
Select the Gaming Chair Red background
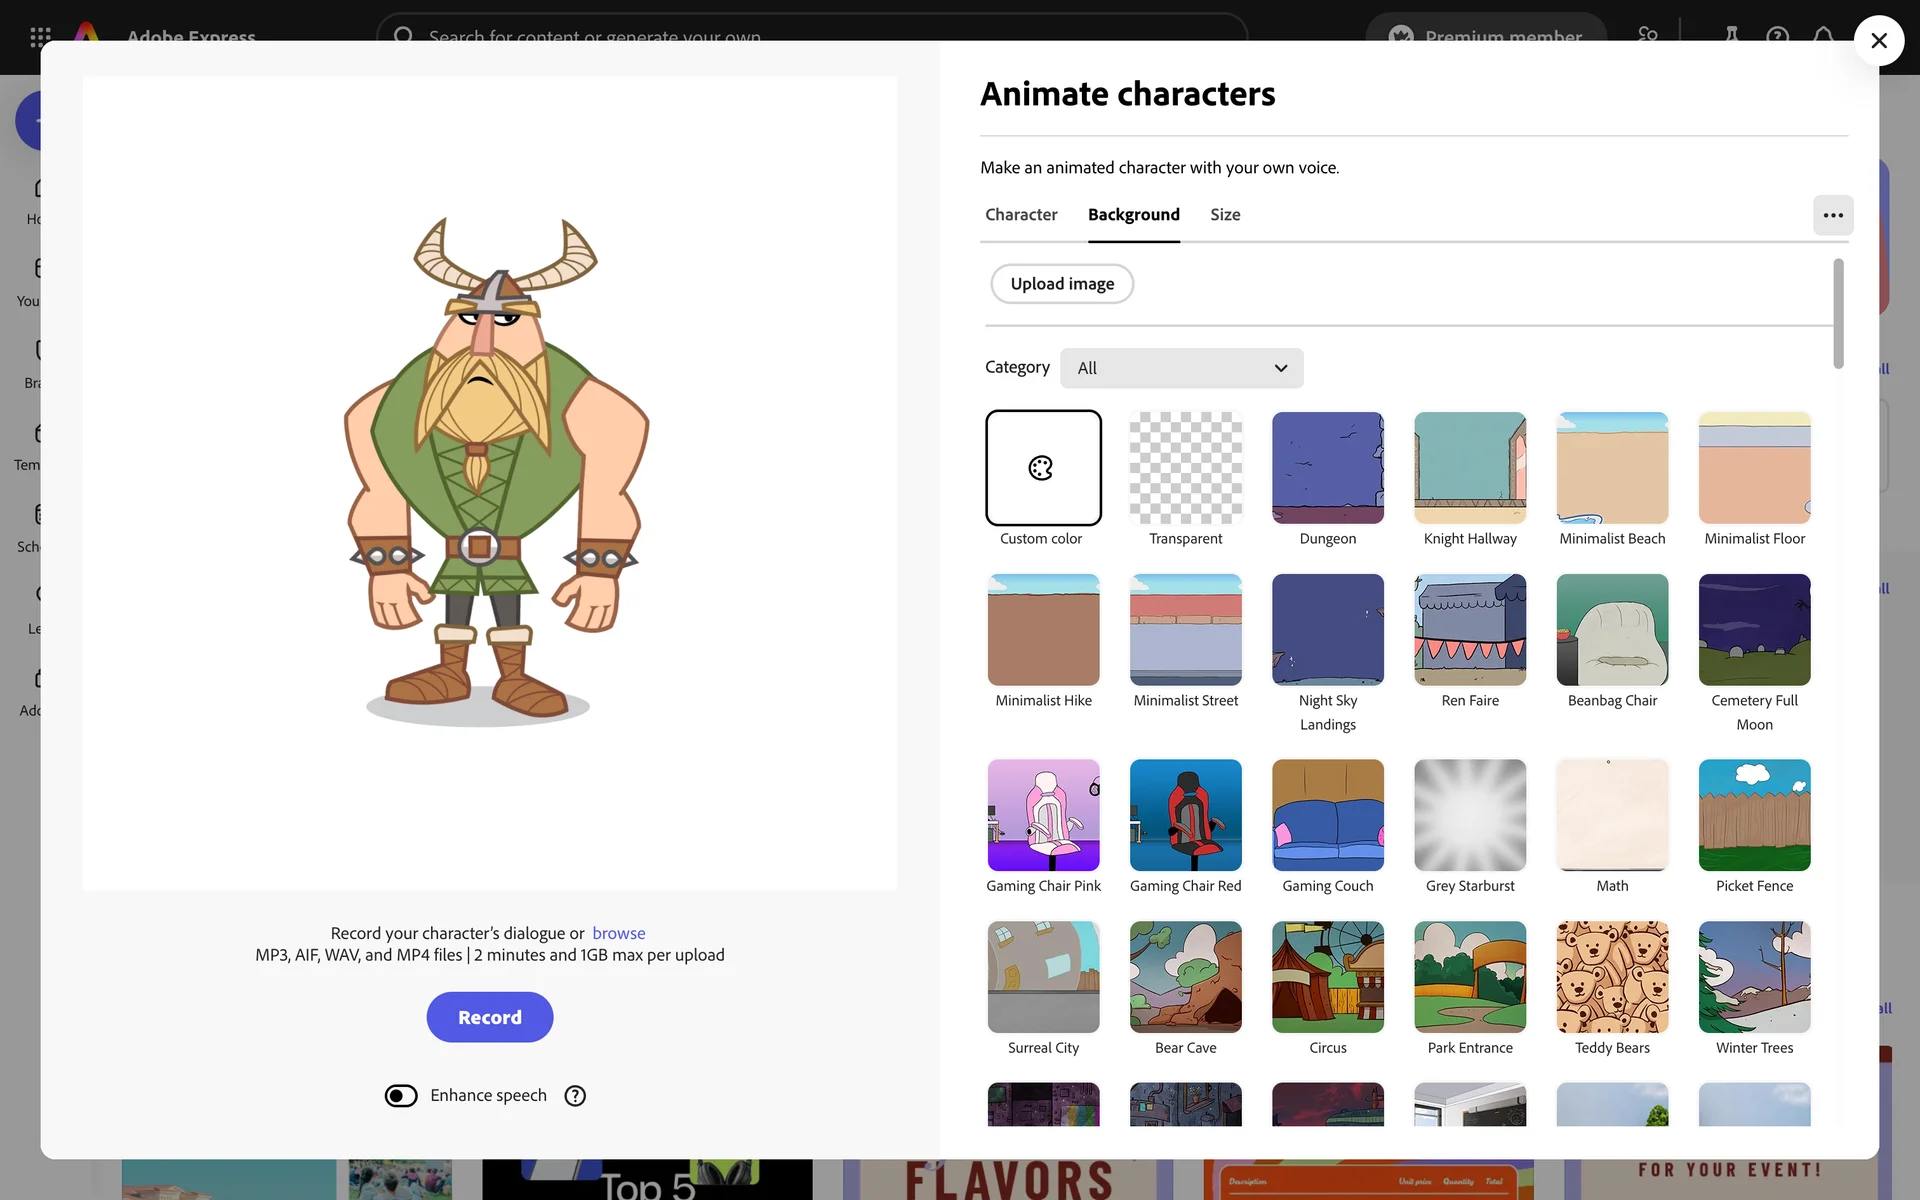click(x=1185, y=815)
